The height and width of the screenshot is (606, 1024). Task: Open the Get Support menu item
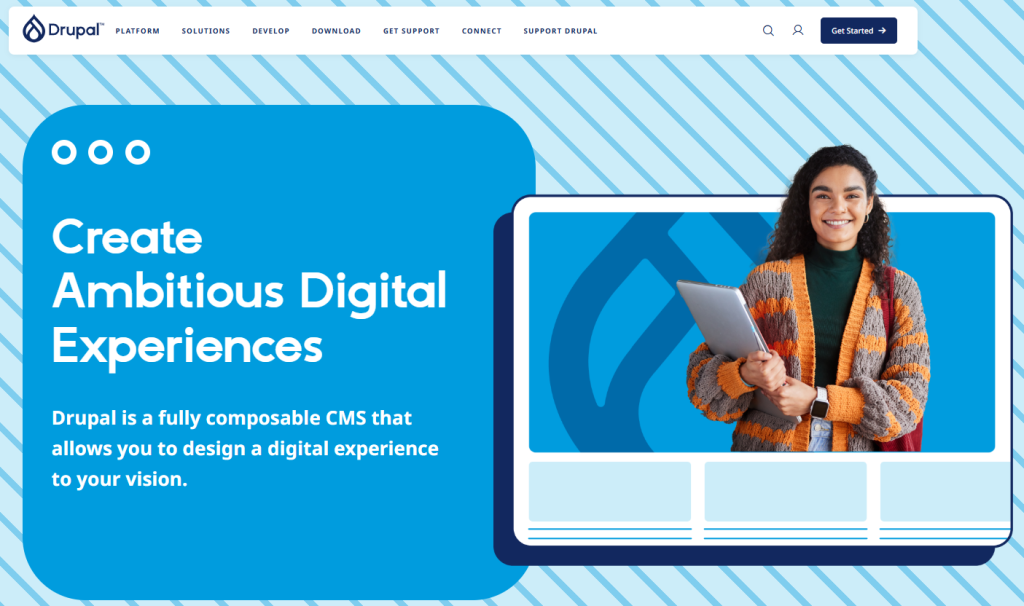click(411, 31)
